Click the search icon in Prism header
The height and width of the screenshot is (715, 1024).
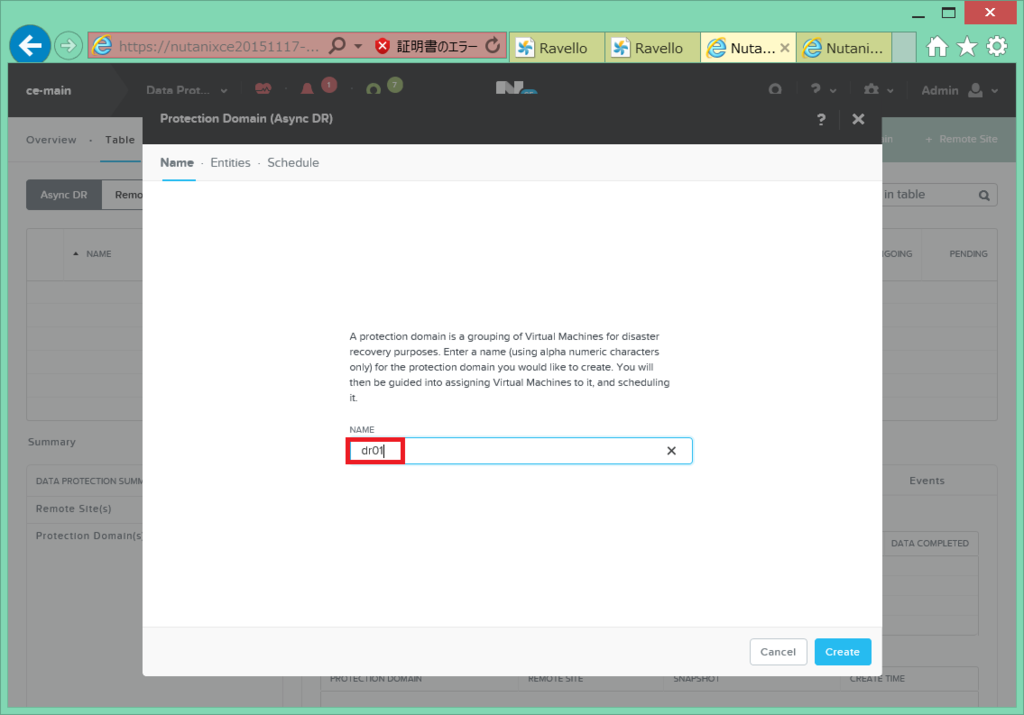(x=775, y=89)
